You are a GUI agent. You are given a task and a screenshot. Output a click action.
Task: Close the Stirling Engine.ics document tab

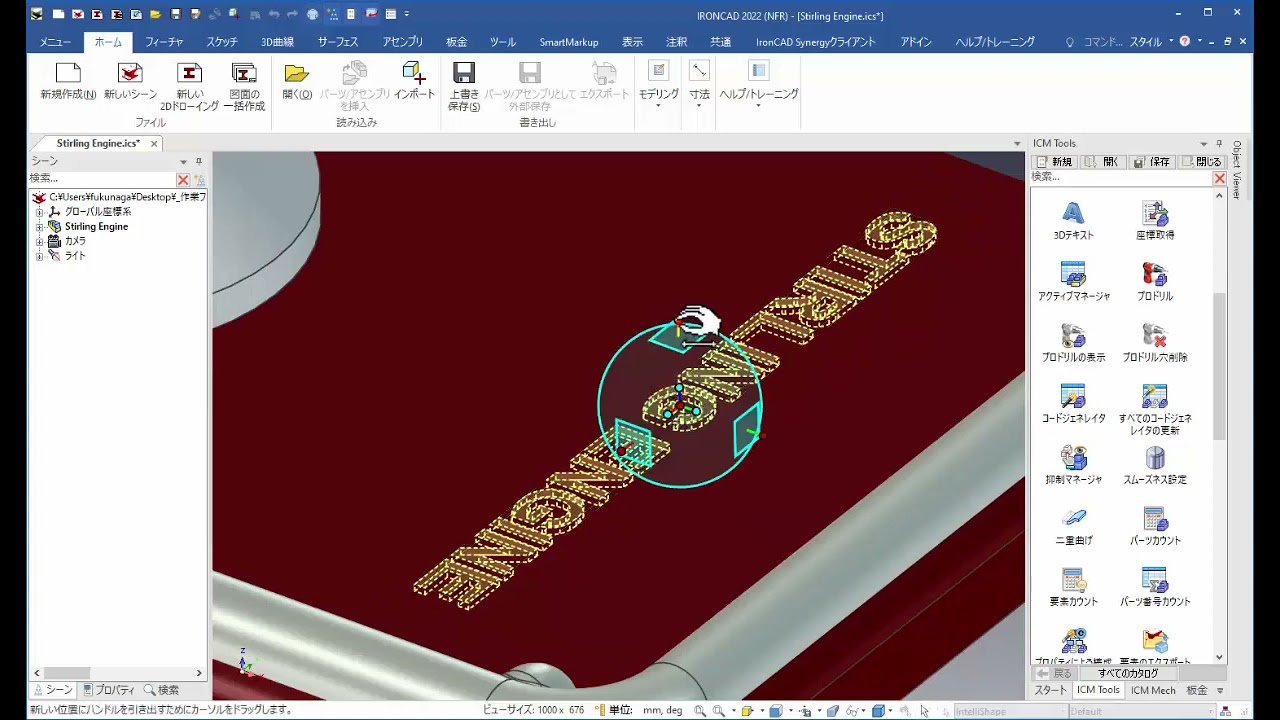point(154,144)
